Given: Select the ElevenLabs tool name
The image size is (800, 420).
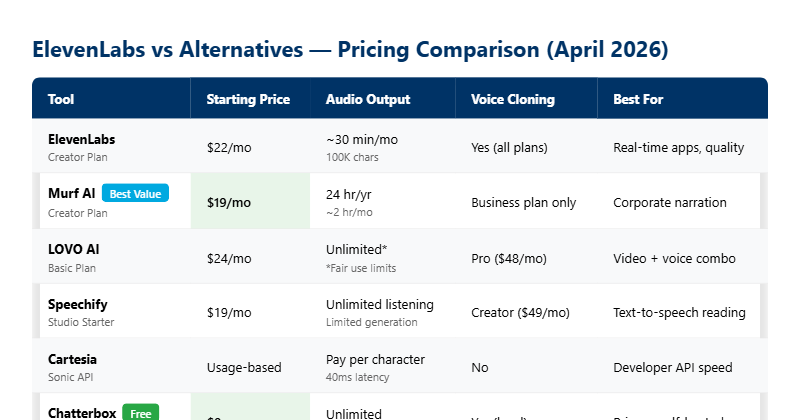Looking at the screenshot, I should pyautogui.click(x=82, y=139).
